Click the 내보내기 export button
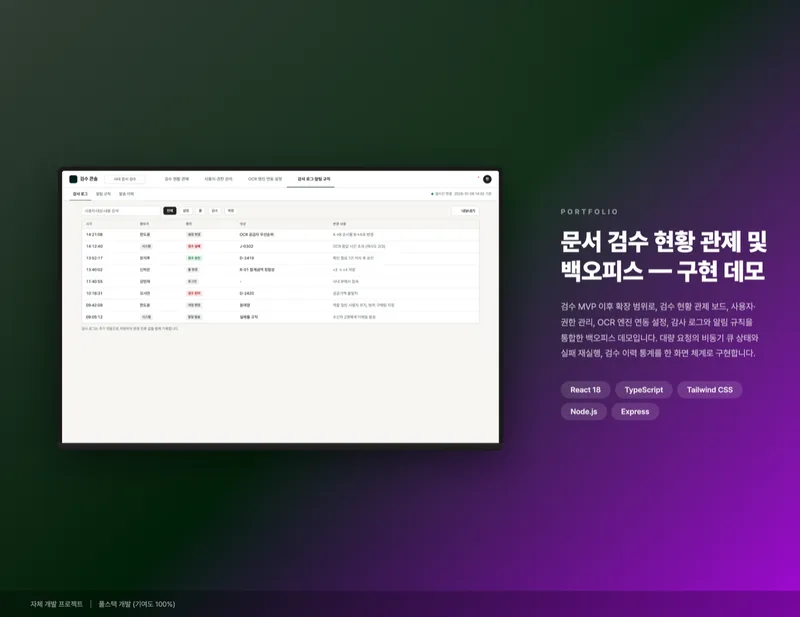Screen dimensions: 800x617 click(465, 211)
